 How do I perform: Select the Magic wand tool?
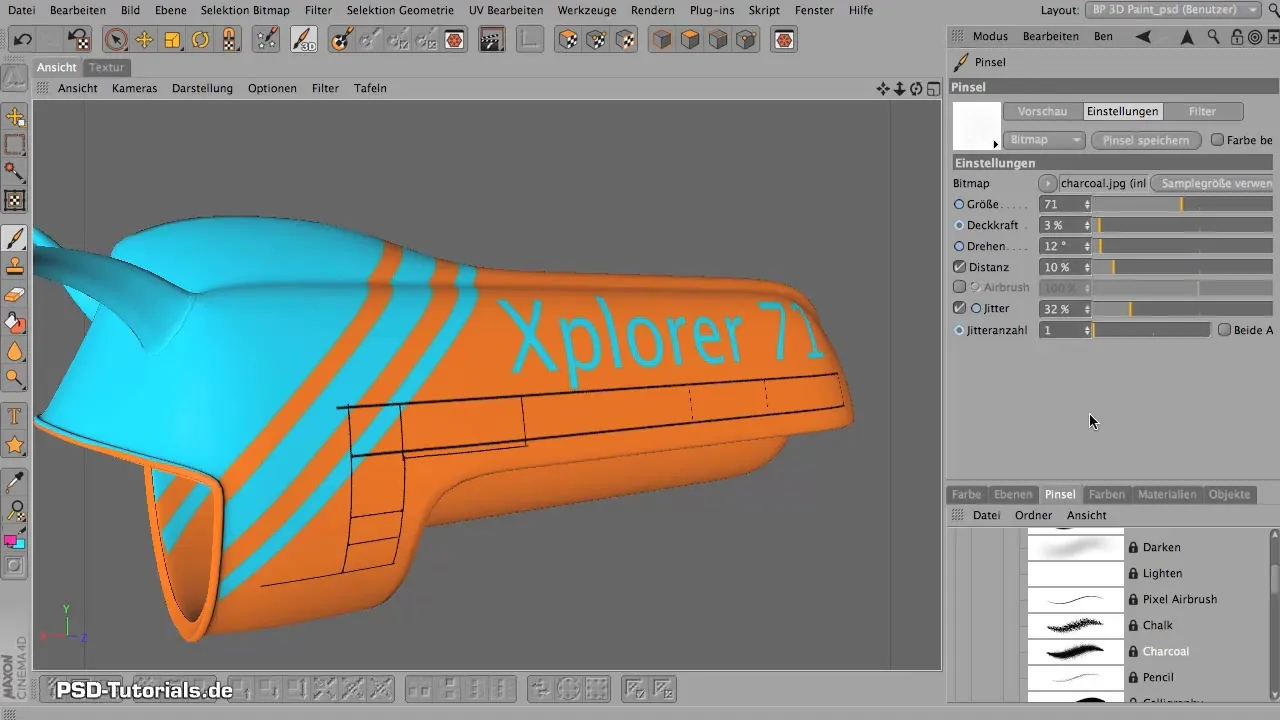pyautogui.click(x=15, y=172)
